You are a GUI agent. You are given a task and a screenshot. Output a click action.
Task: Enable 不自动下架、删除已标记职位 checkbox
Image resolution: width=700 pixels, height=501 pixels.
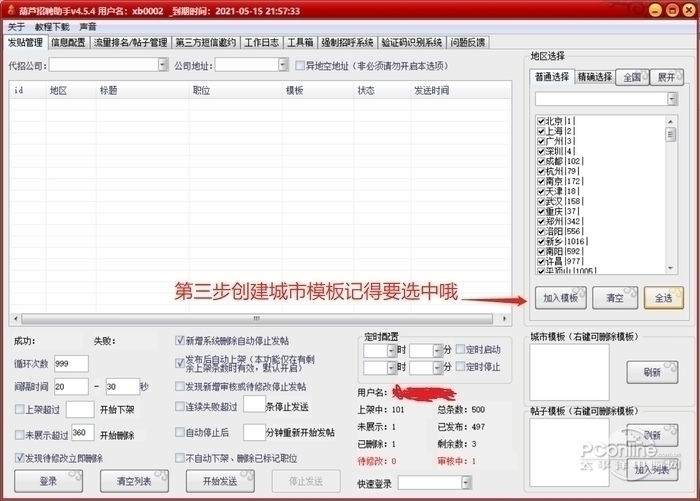(x=180, y=458)
